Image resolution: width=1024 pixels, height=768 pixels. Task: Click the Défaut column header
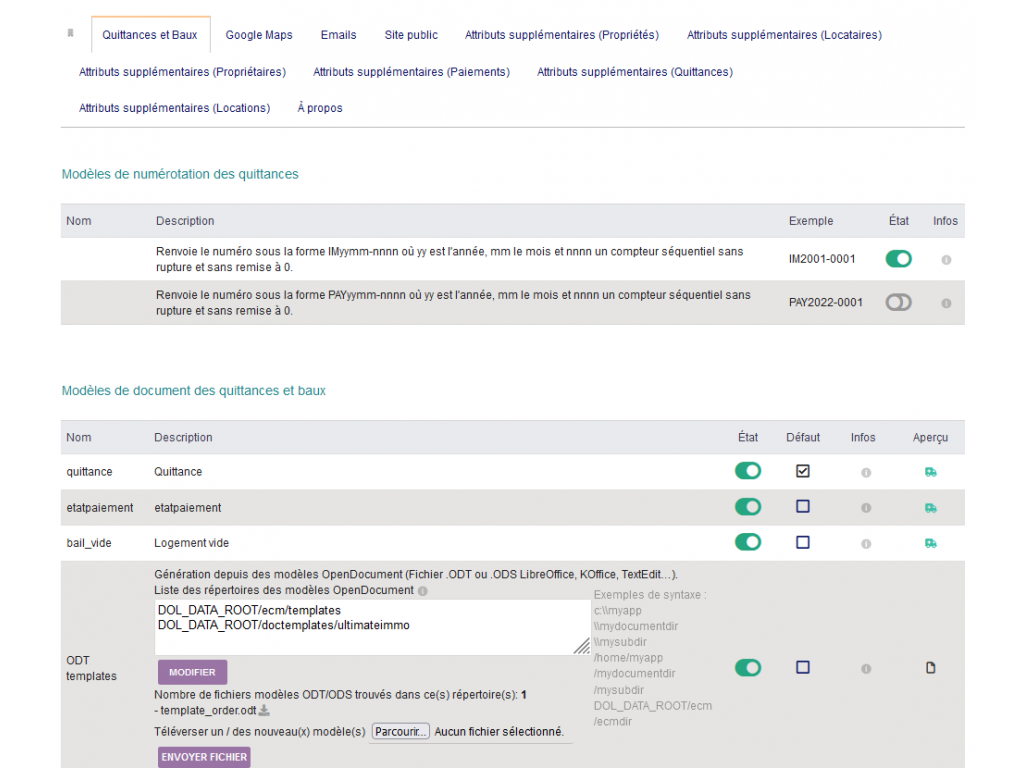(803, 438)
